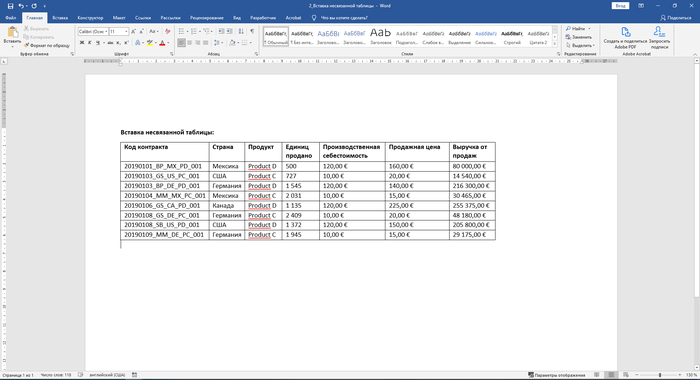Click the Save icon in quick access toolbar
700x380 pixels.
[x=10, y=6]
